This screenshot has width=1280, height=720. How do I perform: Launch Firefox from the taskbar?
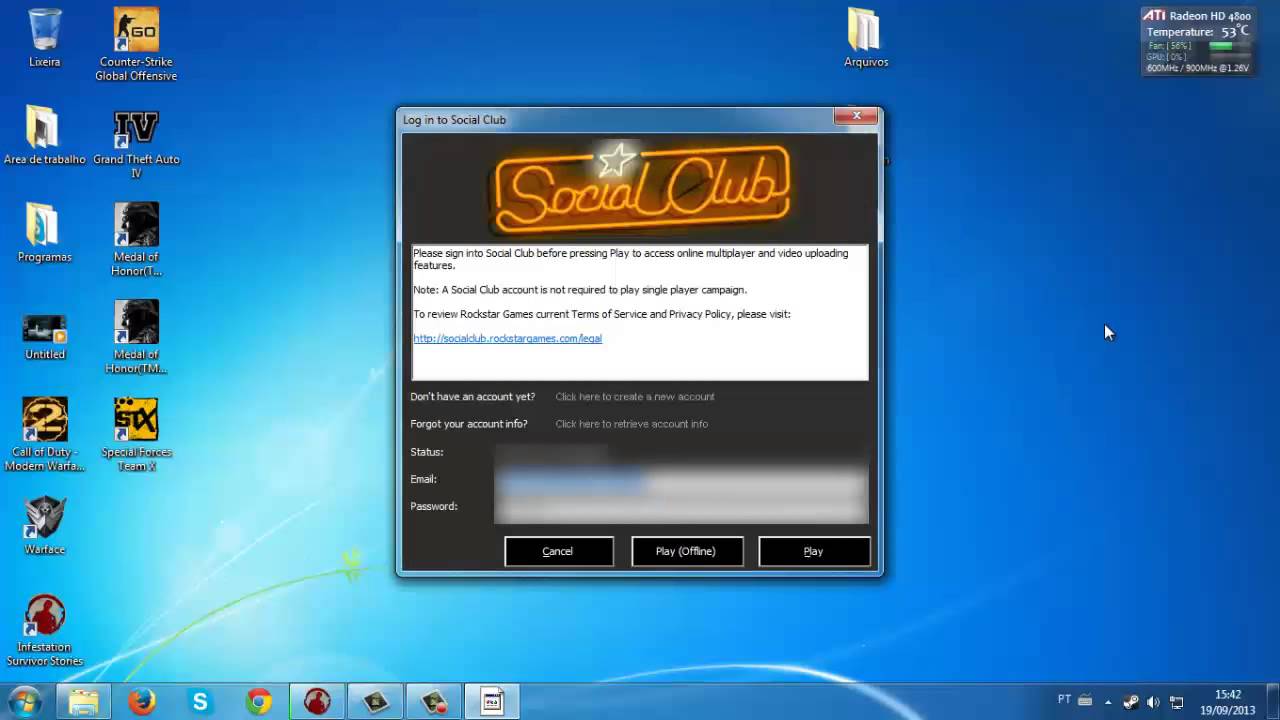click(142, 702)
